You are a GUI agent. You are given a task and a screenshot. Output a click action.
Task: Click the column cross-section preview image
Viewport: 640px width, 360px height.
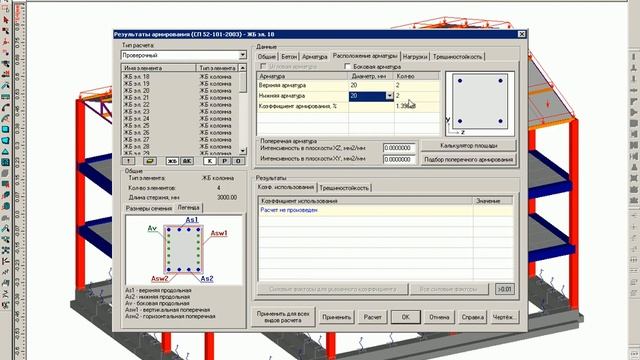pos(480,103)
